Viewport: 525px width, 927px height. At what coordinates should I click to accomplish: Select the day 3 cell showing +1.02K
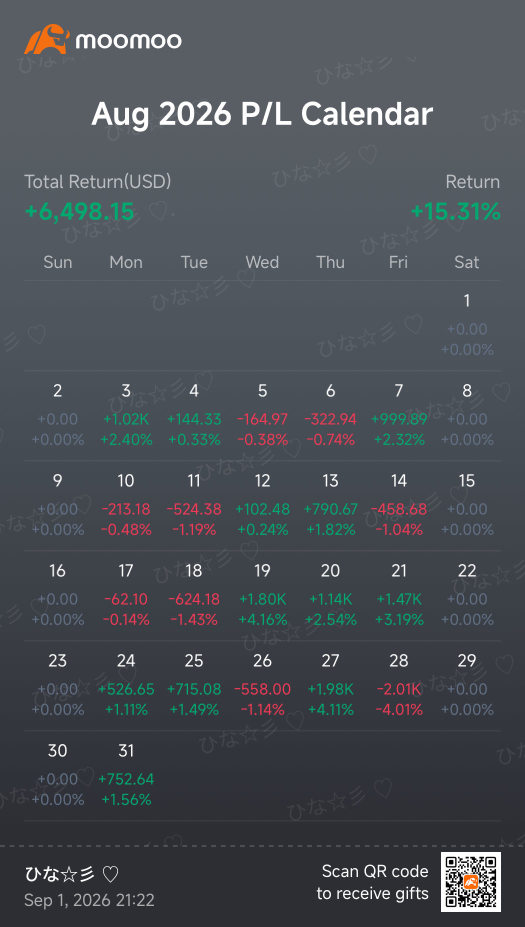[x=126, y=417]
